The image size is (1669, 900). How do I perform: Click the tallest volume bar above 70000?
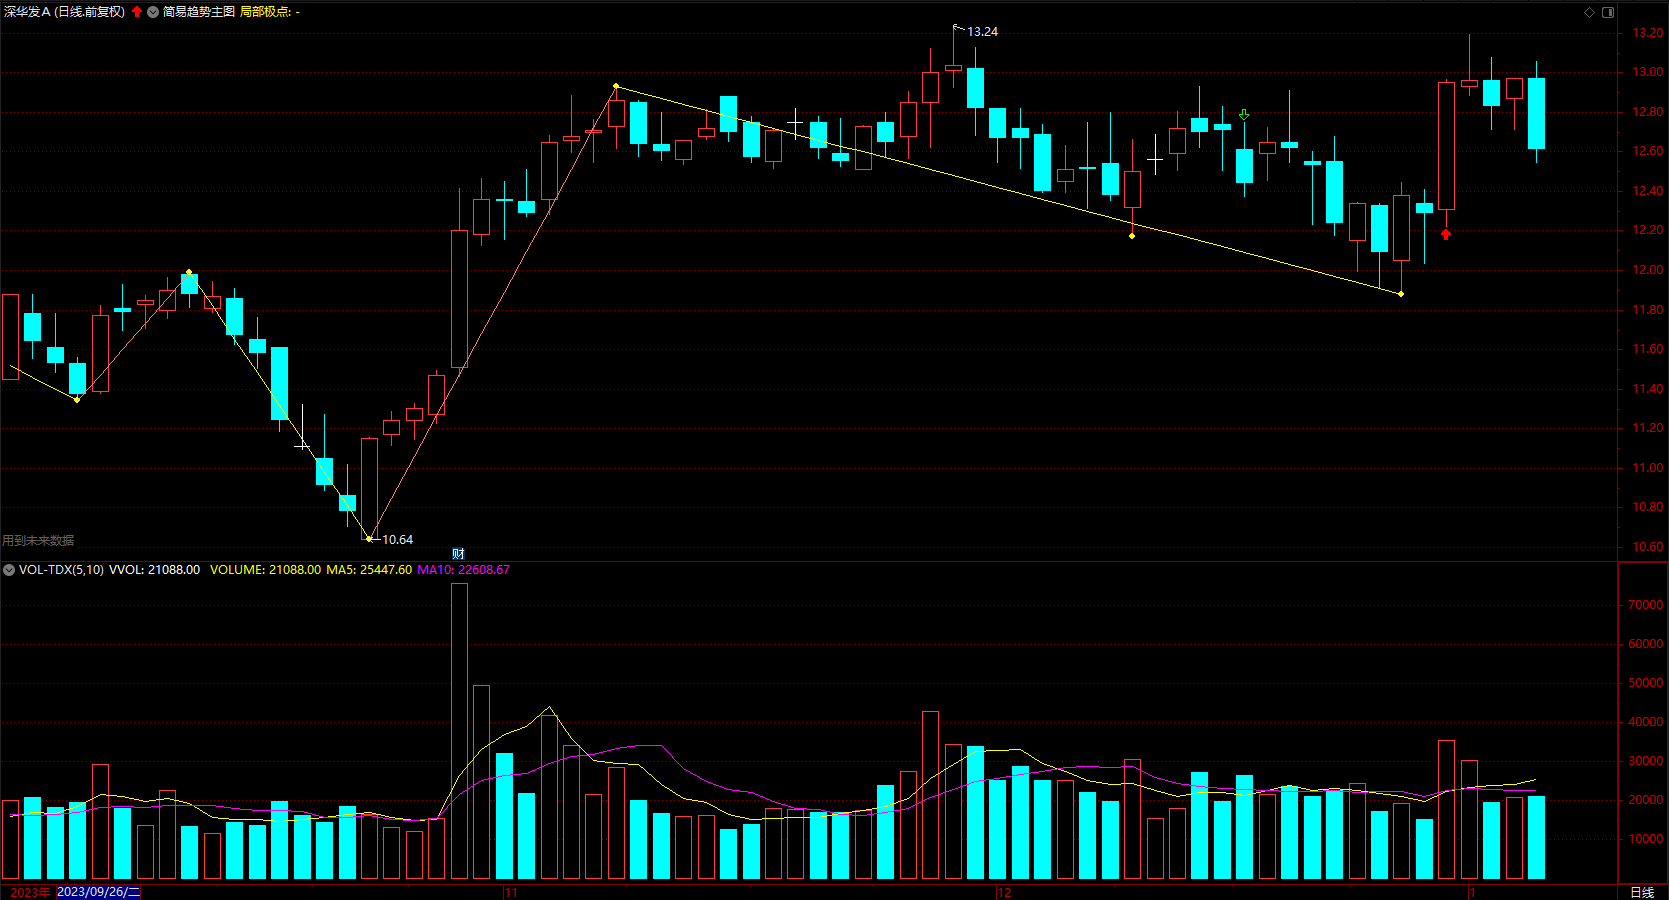tap(460, 732)
